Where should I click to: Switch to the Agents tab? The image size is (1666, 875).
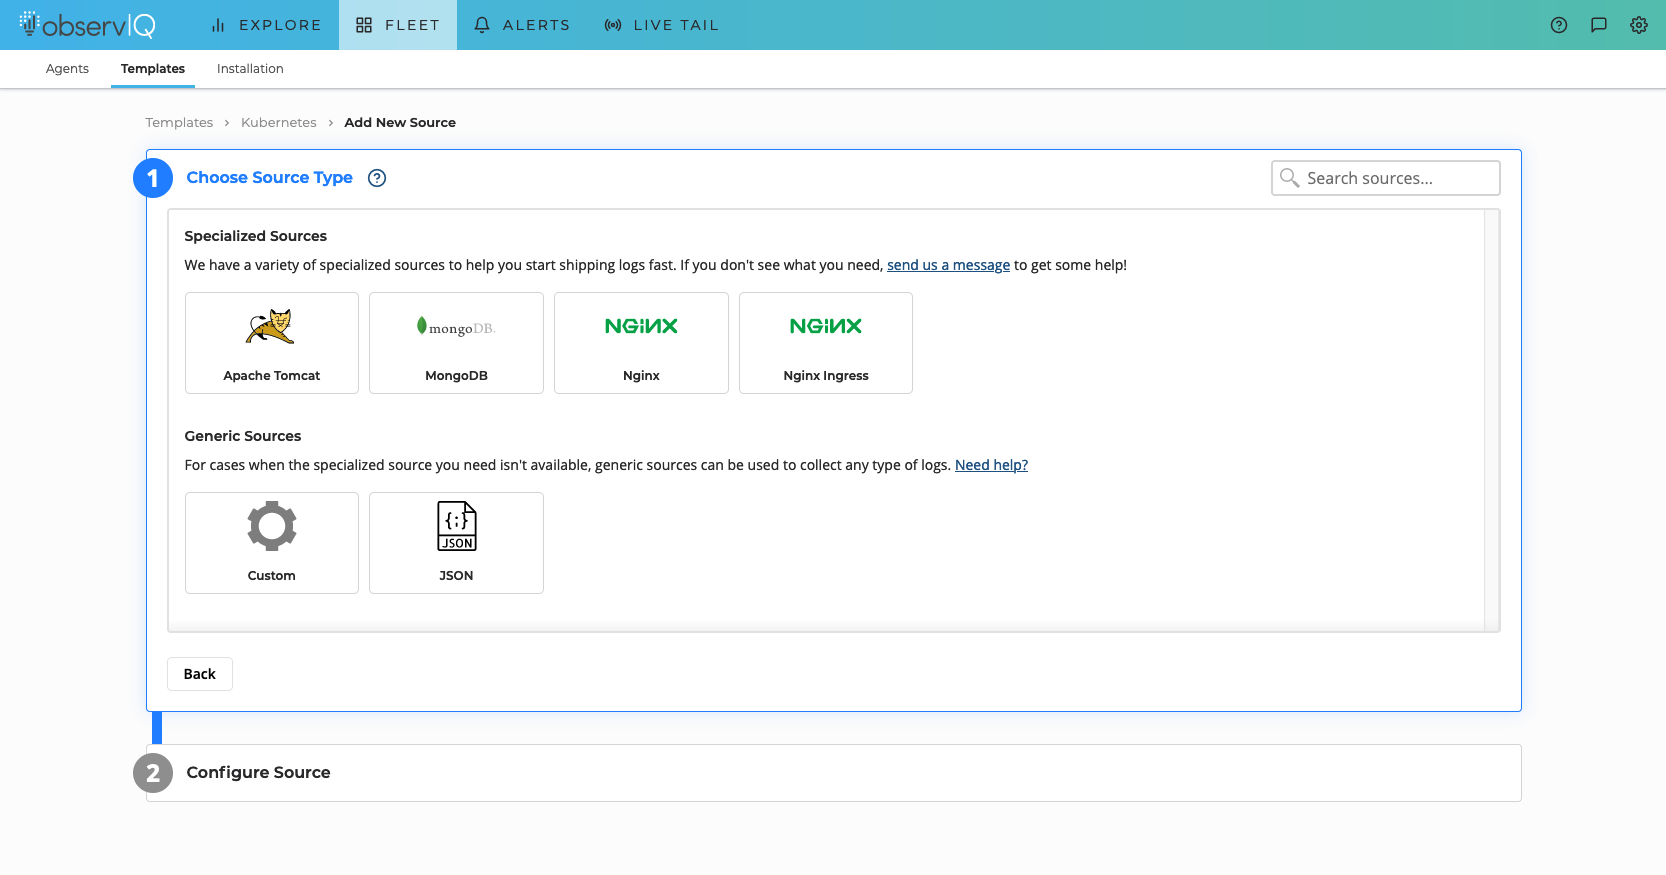point(67,69)
